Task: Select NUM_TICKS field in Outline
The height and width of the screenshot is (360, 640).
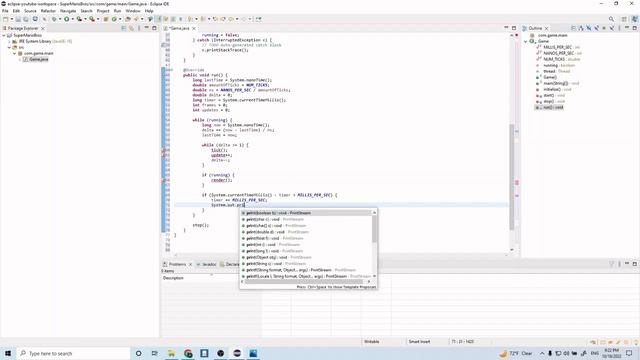Action: 558,59
